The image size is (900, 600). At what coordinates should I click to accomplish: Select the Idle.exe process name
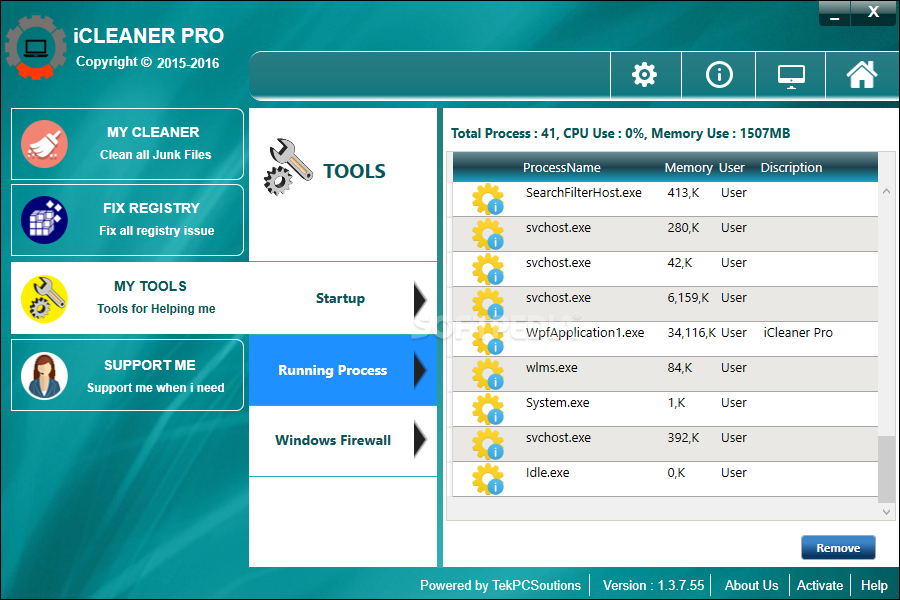click(x=548, y=473)
